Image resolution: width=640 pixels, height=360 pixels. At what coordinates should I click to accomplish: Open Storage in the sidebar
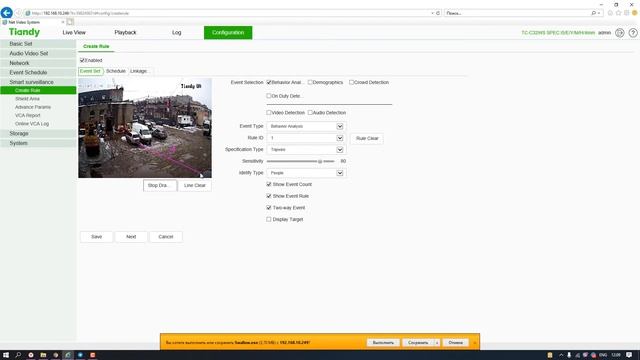pos(38,133)
